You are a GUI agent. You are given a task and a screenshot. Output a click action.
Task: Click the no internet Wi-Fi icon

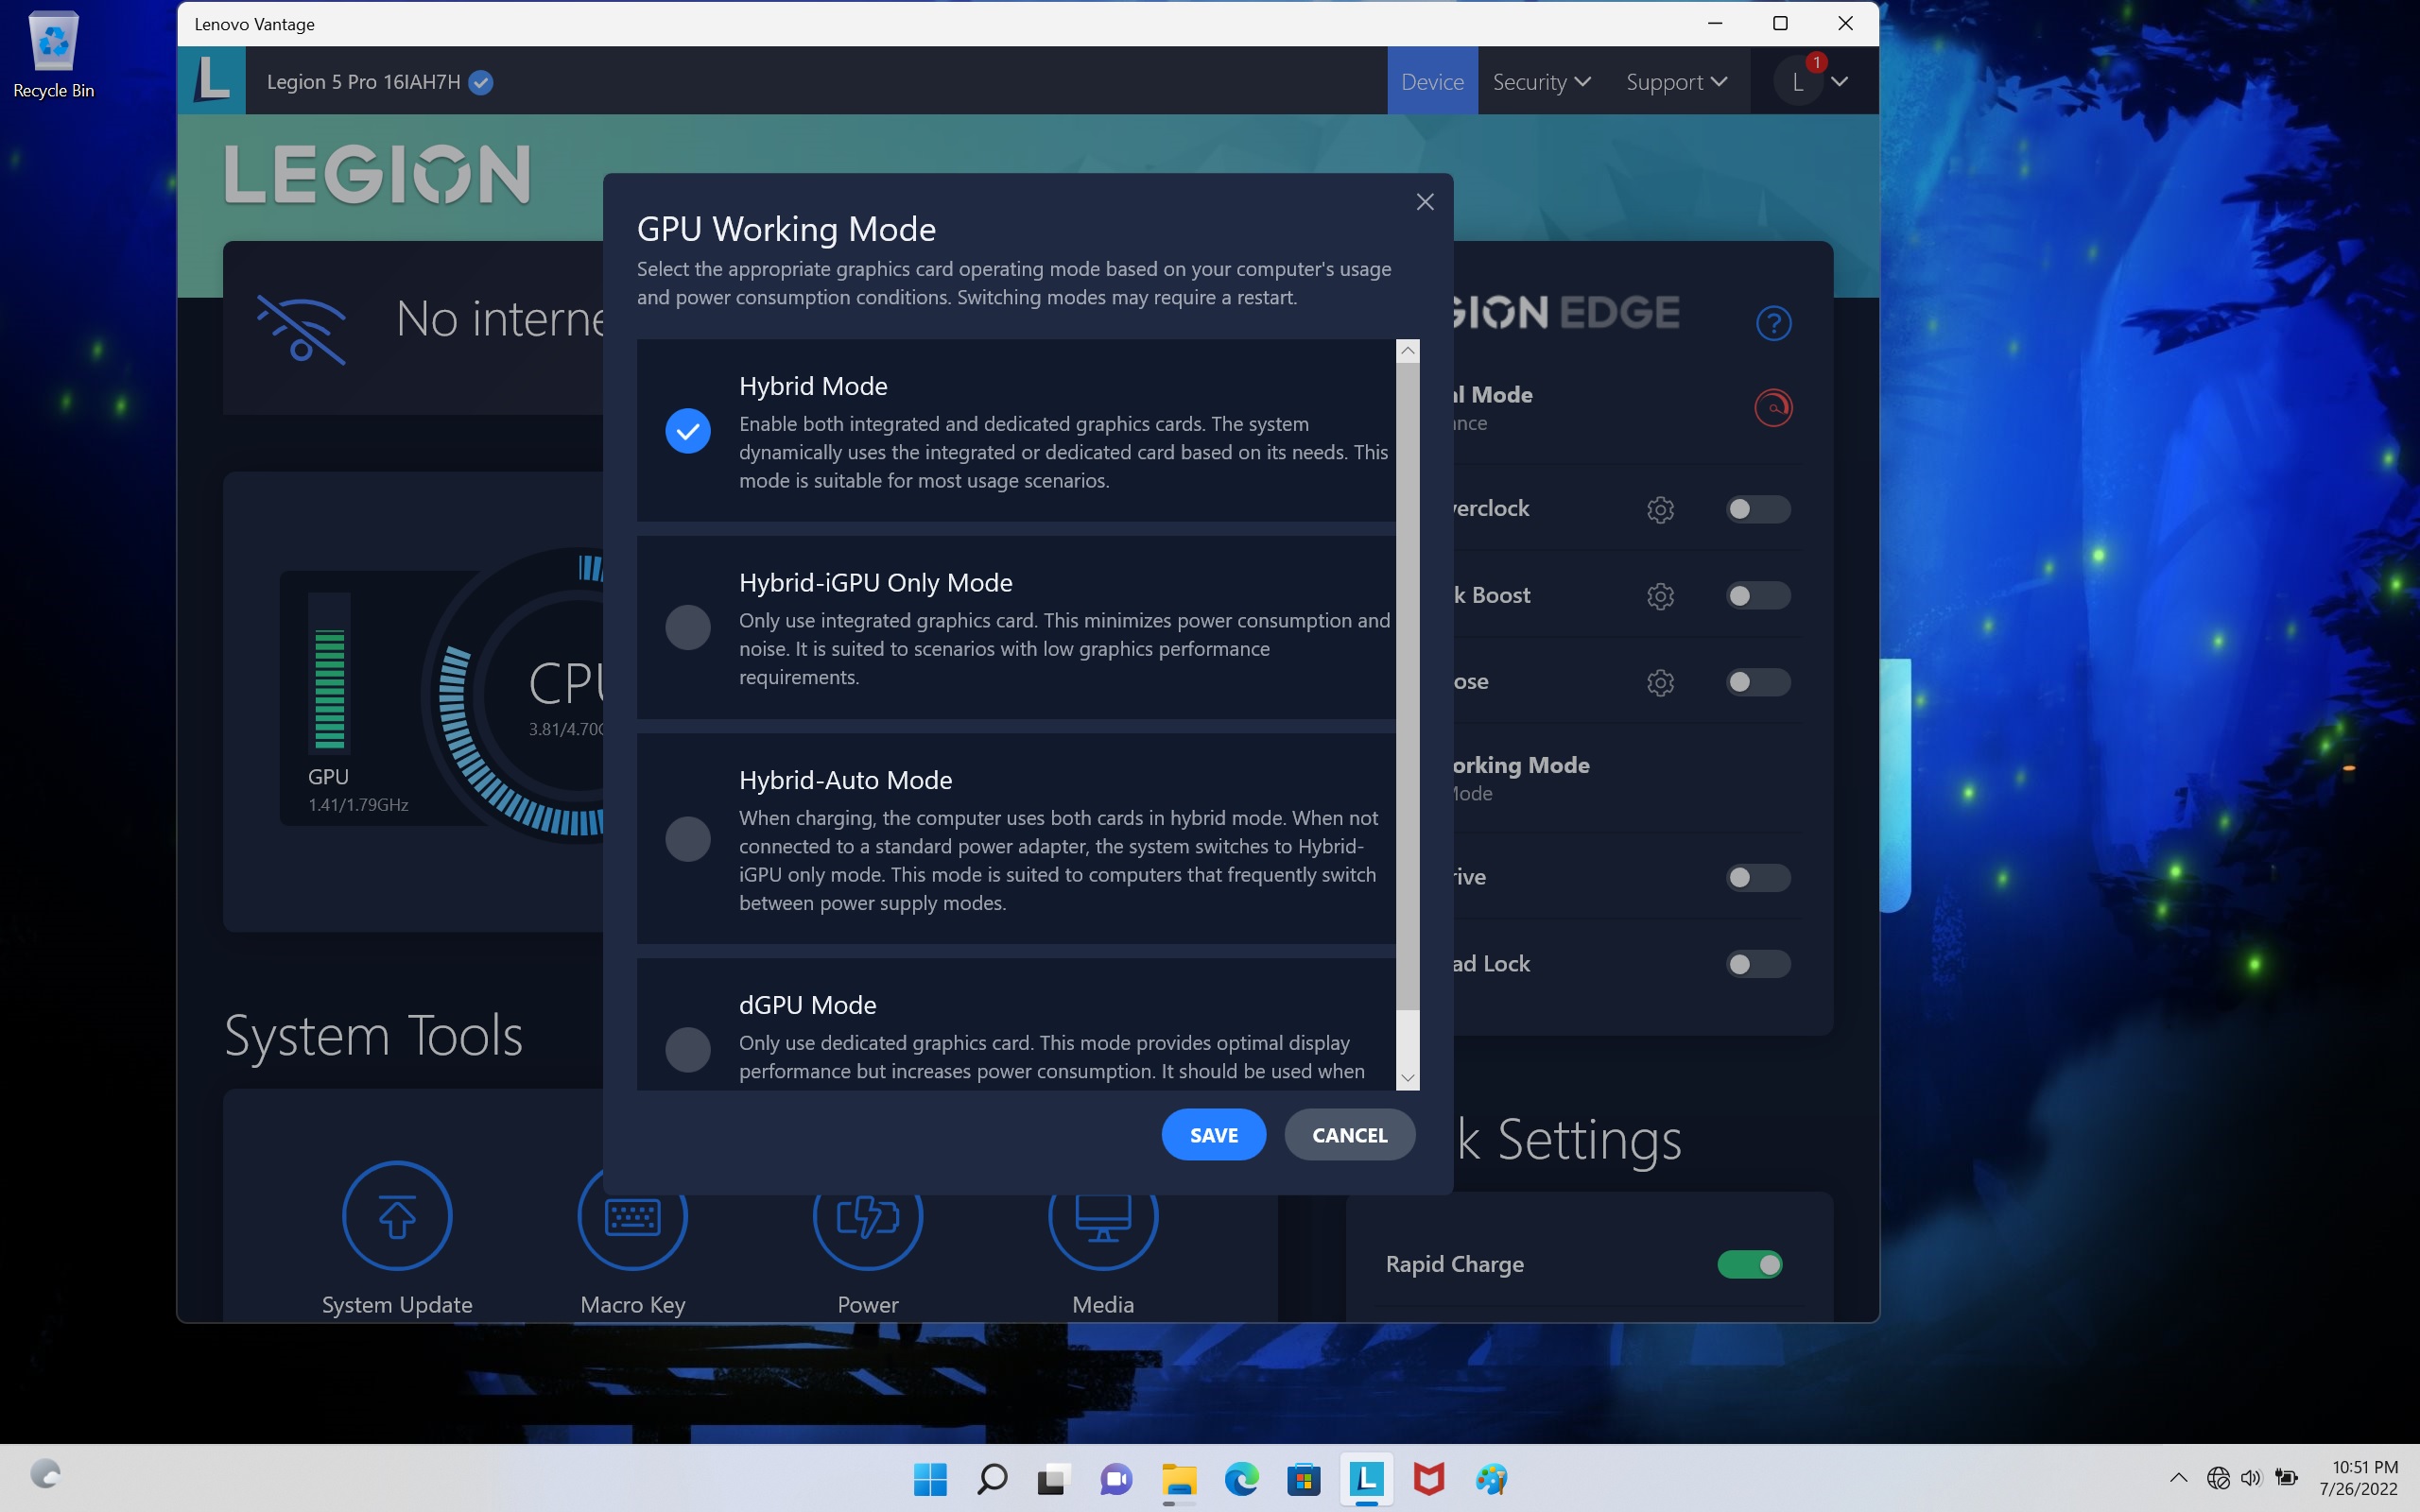(x=301, y=328)
